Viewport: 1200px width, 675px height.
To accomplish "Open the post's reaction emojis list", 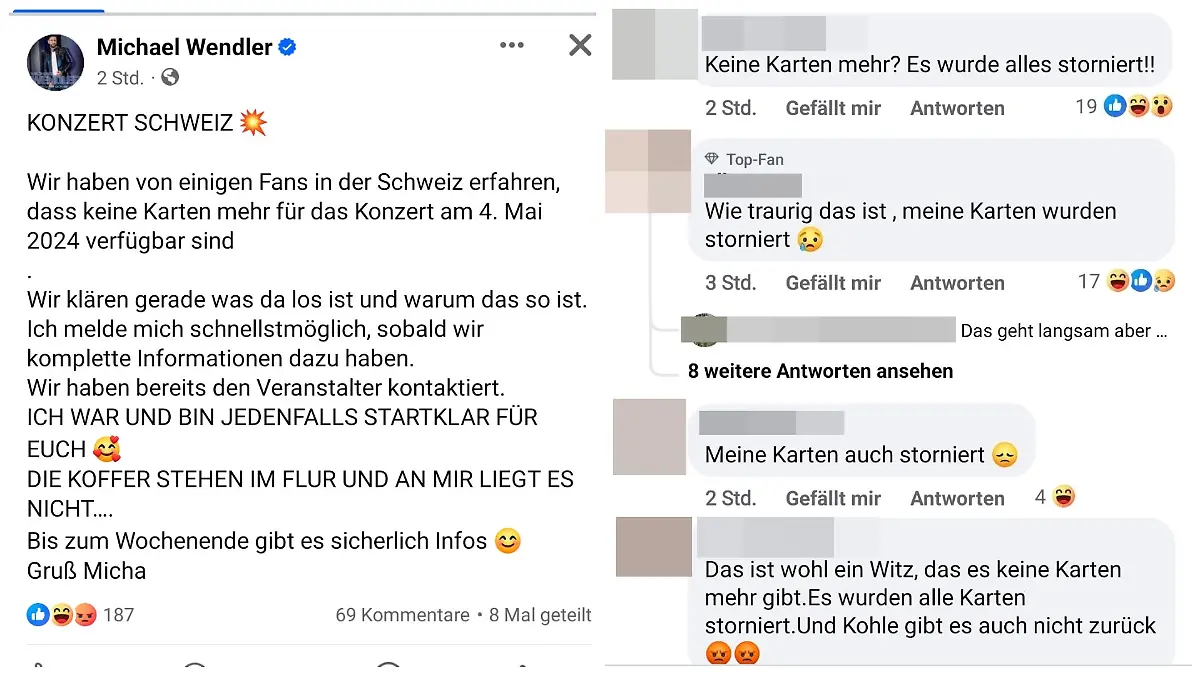I will (x=61, y=615).
